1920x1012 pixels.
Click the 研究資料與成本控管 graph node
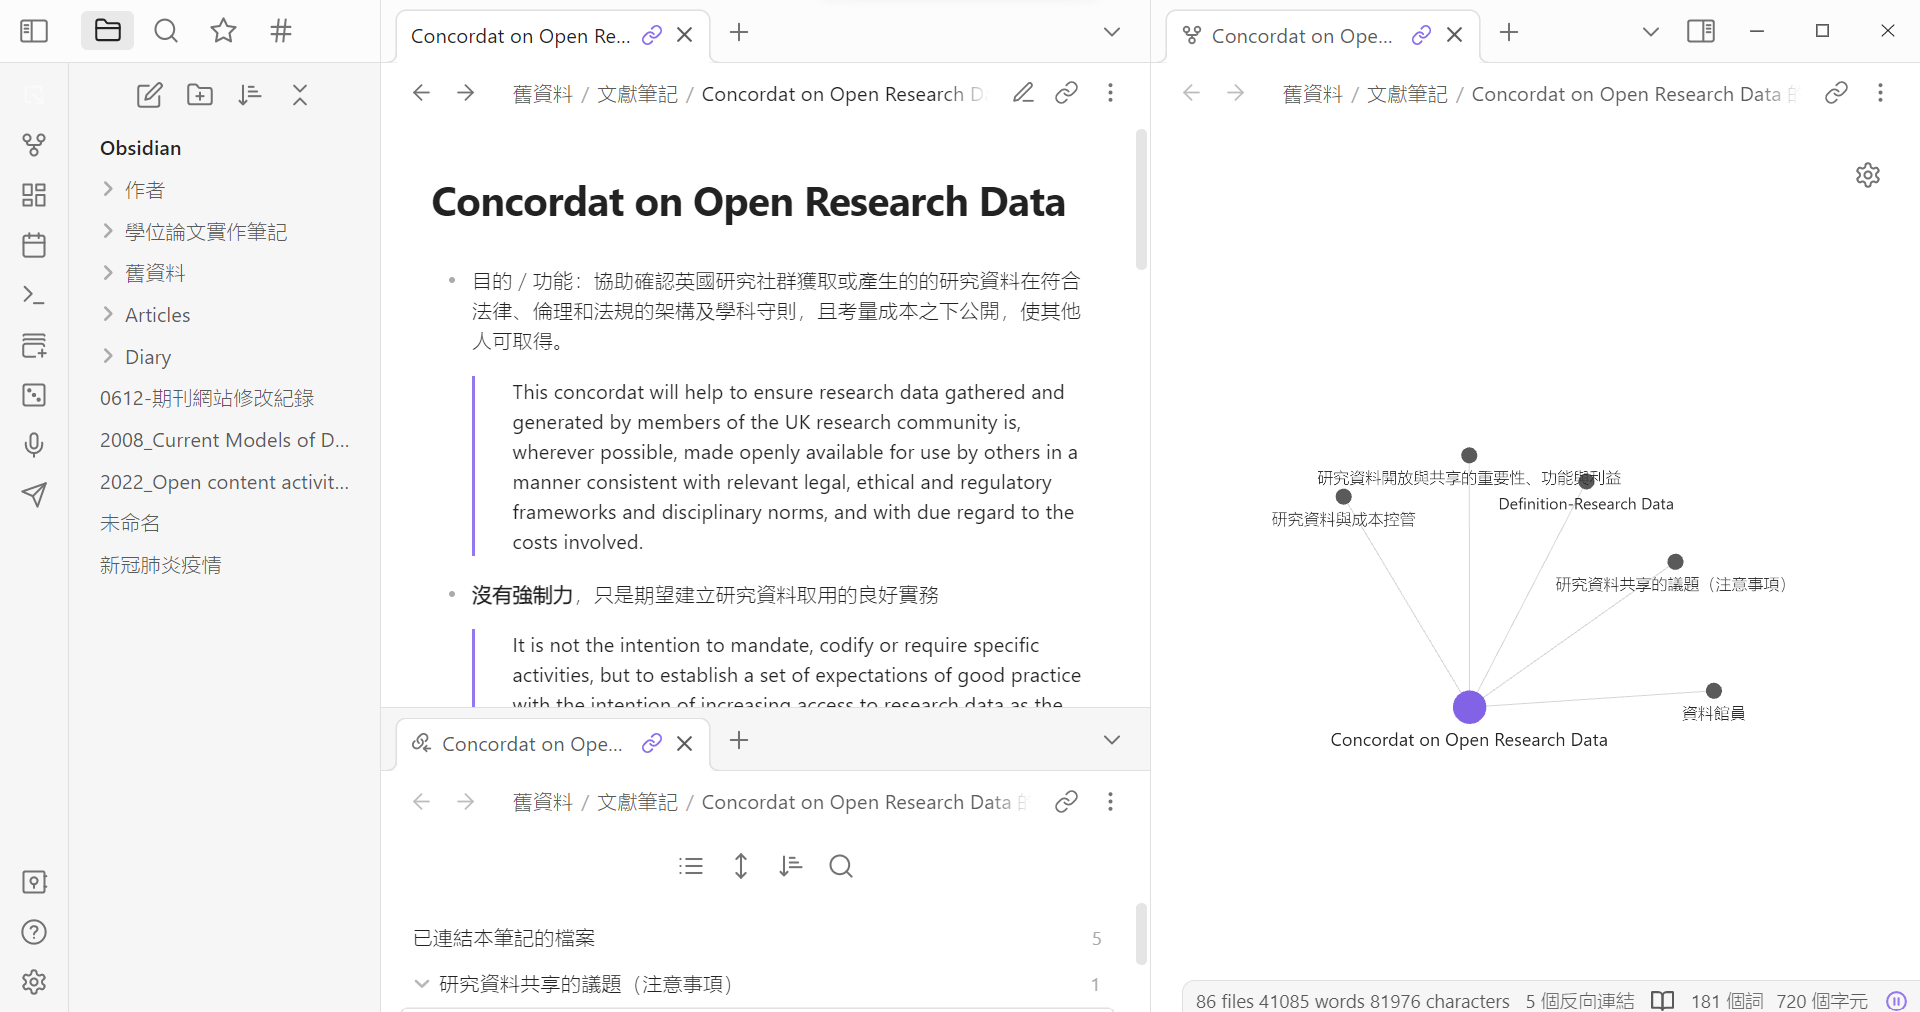pos(1344,496)
